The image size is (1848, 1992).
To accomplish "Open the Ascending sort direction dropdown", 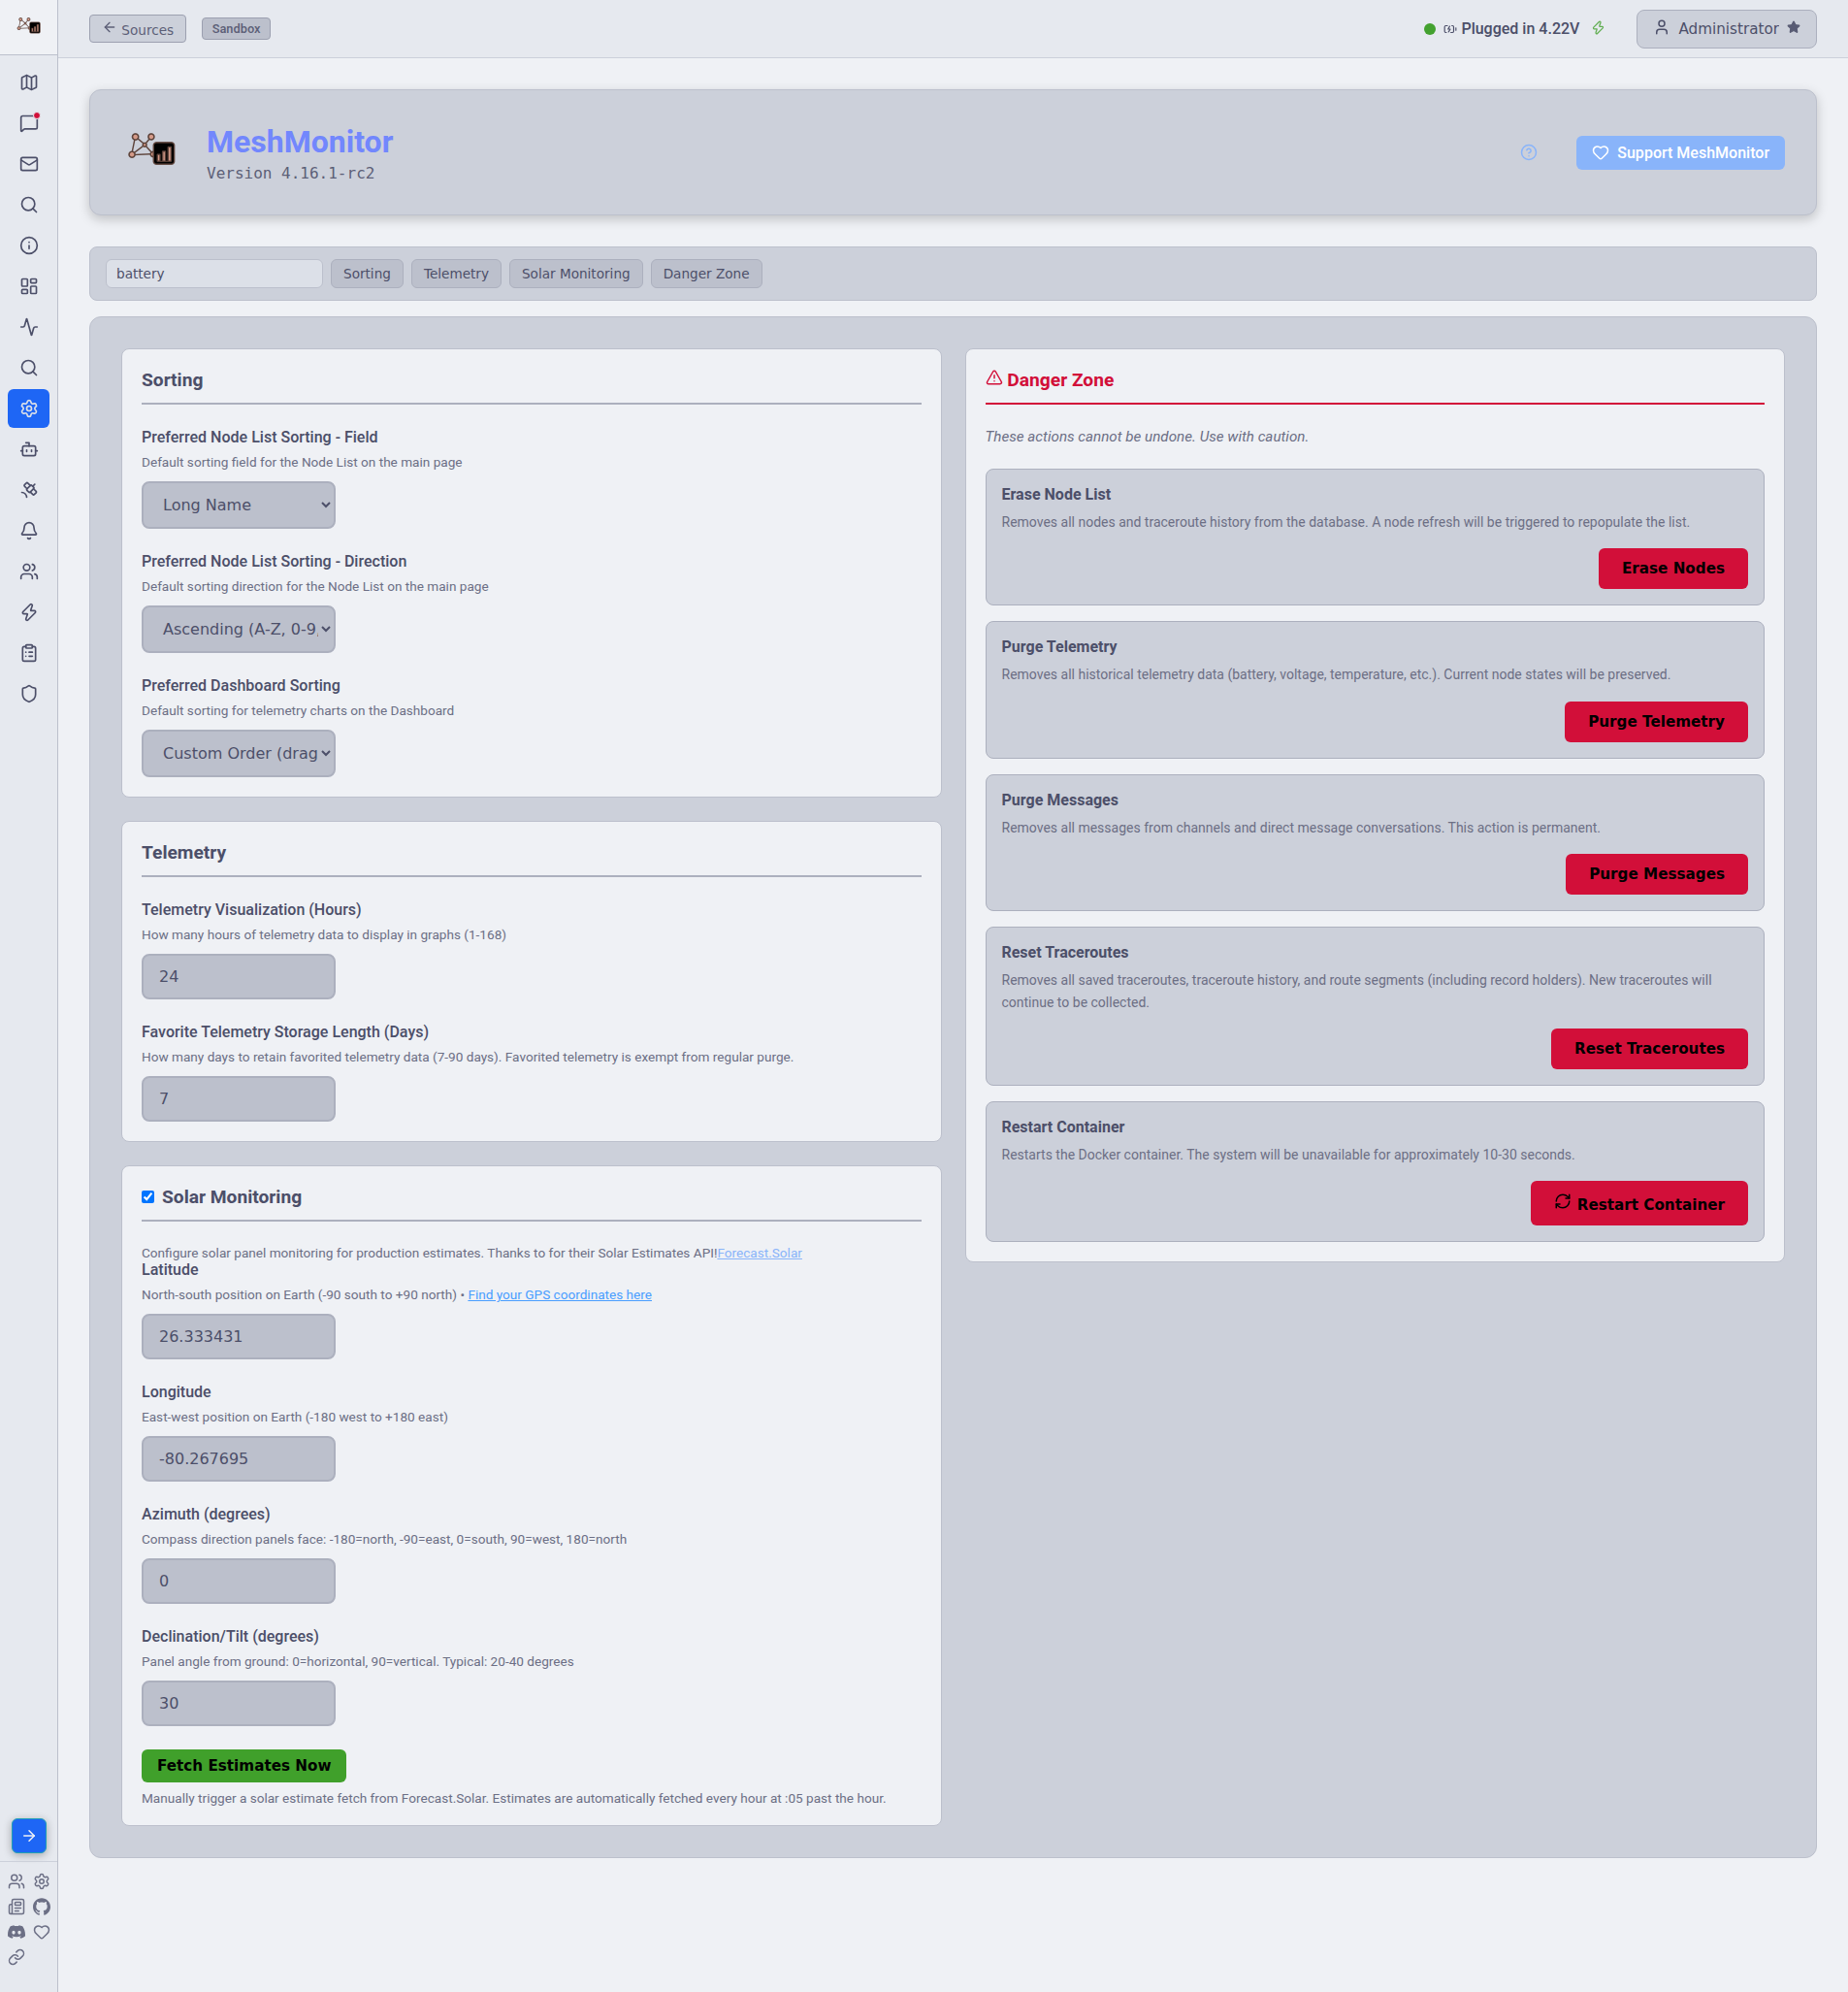I will coord(238,629).
